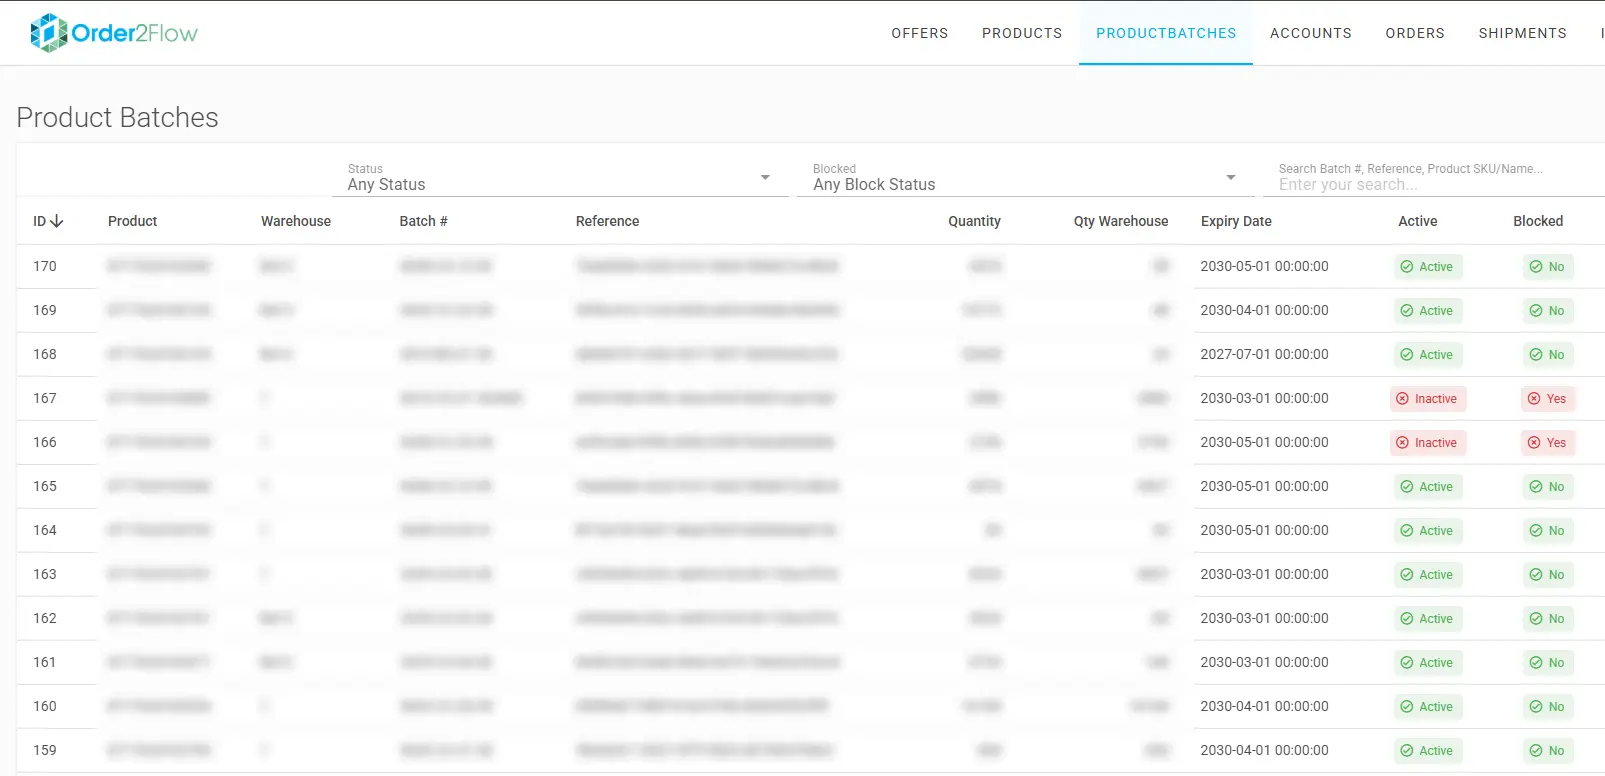Click the No blocked chip in row 169
Image resolution: width=1605 pixels, height=776 pixels.
(1548, 311)
